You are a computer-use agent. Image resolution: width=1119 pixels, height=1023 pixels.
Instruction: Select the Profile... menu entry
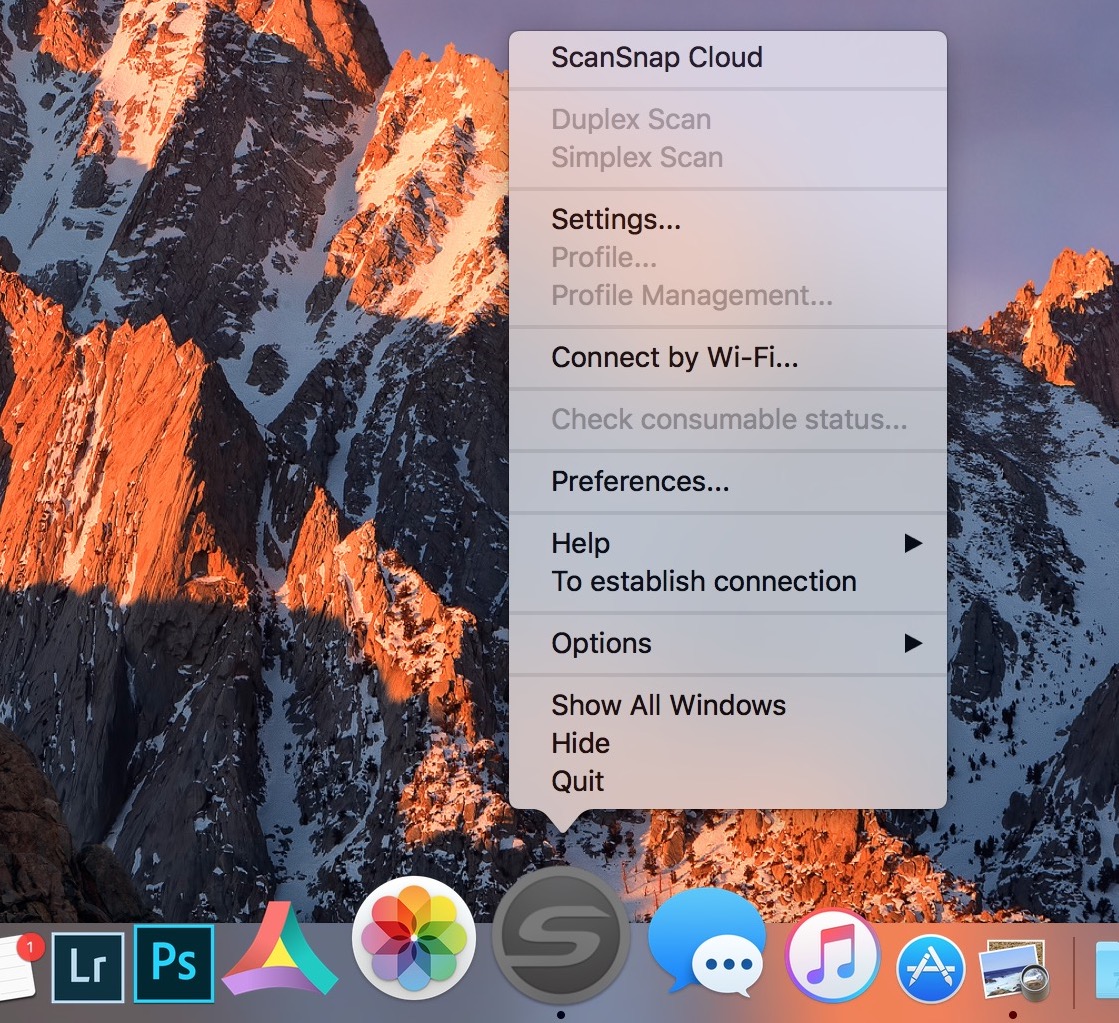[728, 257]
